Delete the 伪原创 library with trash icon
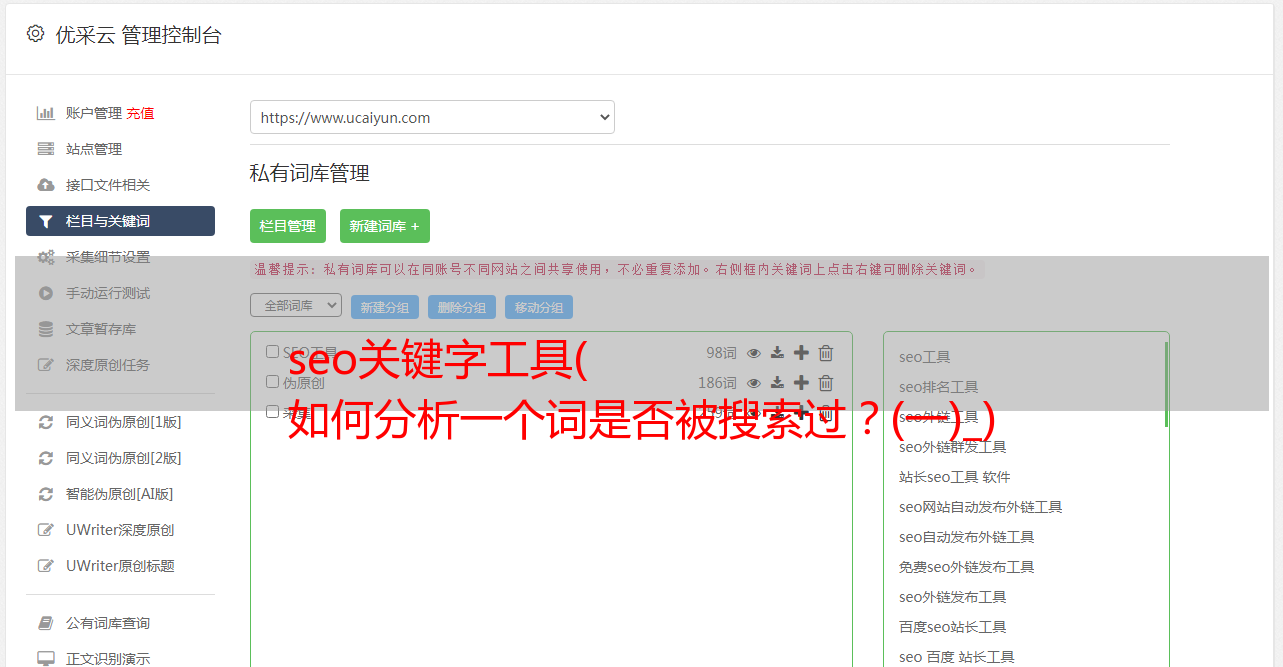Viewport: 1283px width, 667px height. click(x=826, y=383)
